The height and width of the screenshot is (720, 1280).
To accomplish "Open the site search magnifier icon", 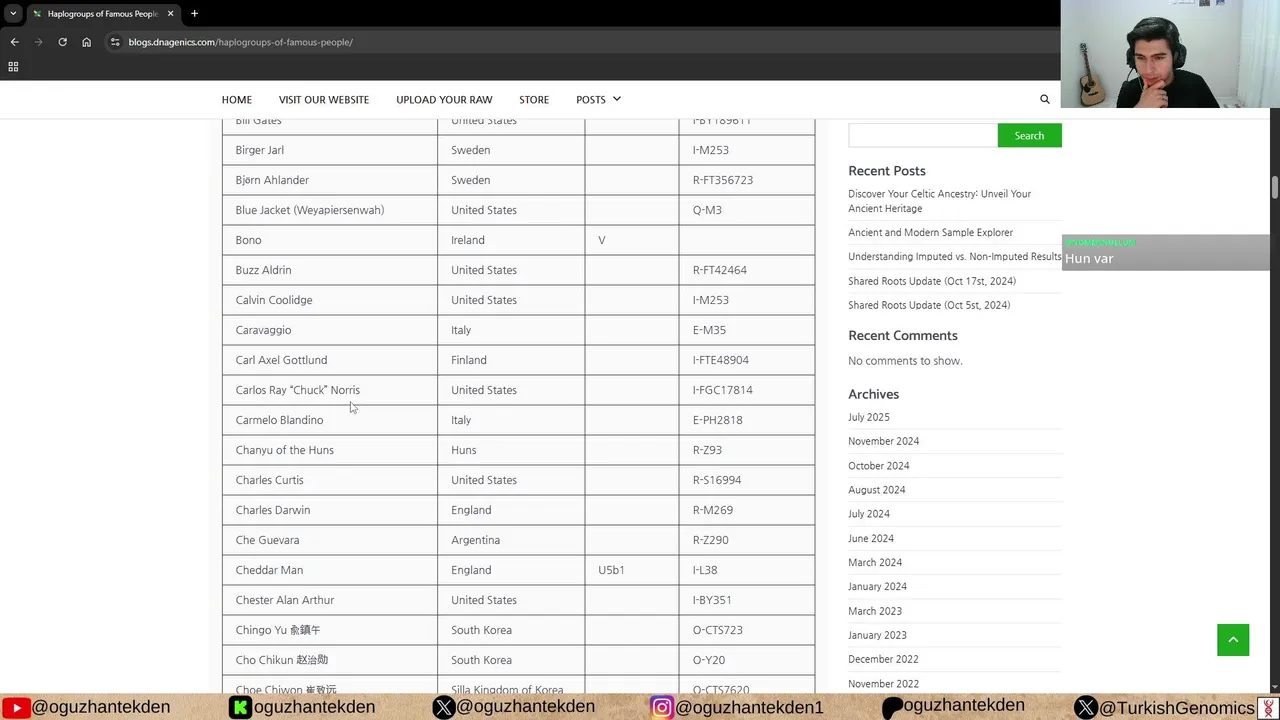I will click(1045, 99).
